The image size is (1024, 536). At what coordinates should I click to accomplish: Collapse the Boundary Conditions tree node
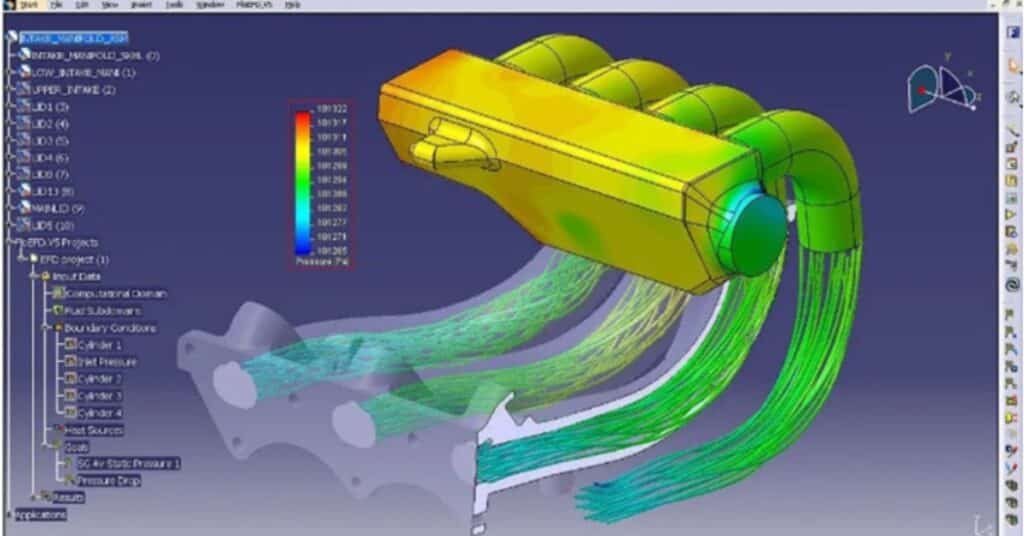pos(45,327)
